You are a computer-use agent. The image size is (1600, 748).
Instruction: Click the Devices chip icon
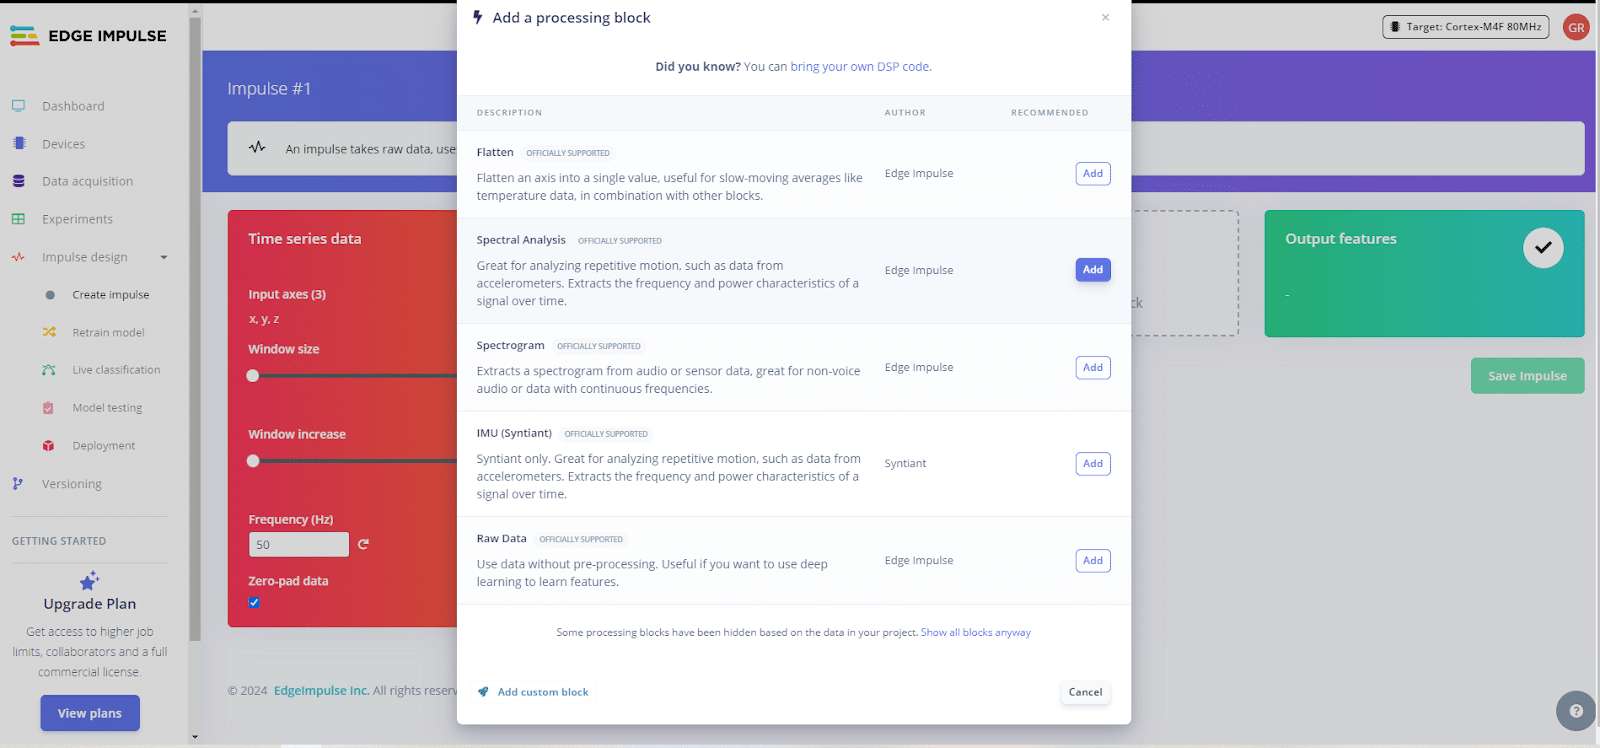tap(18, 144)
